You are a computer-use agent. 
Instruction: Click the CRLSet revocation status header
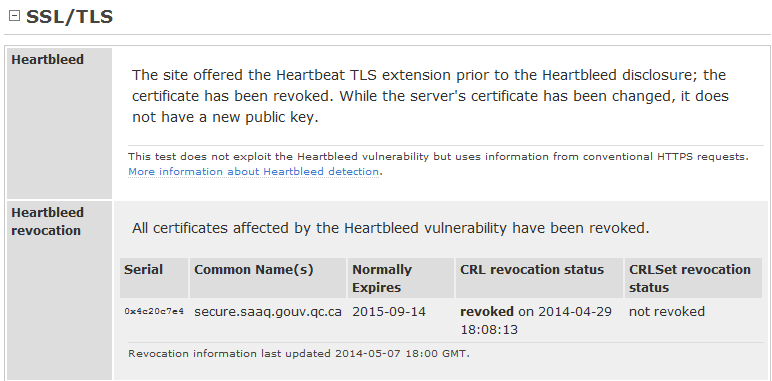(690, 279)
